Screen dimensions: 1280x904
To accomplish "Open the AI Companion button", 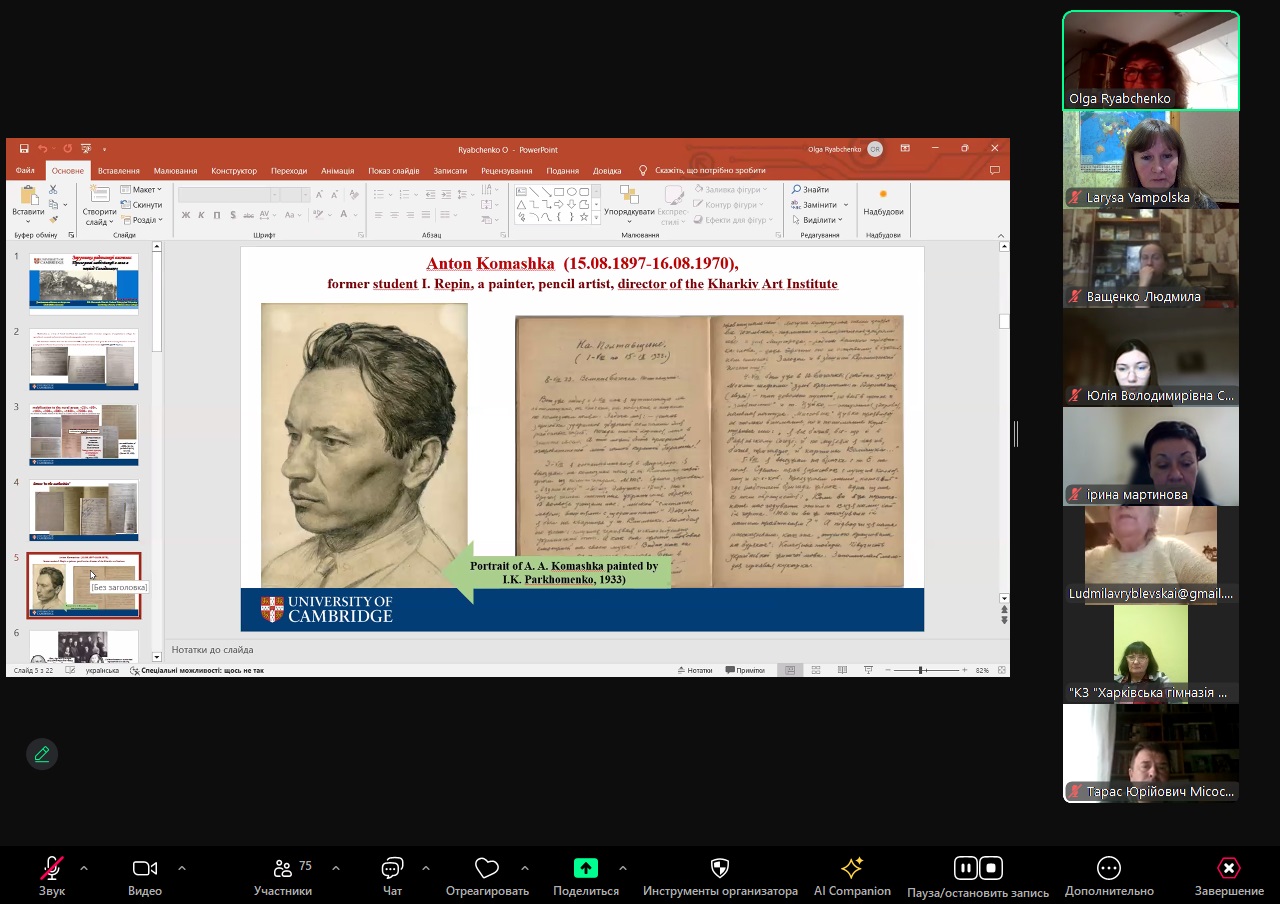I will coord(852,876).
